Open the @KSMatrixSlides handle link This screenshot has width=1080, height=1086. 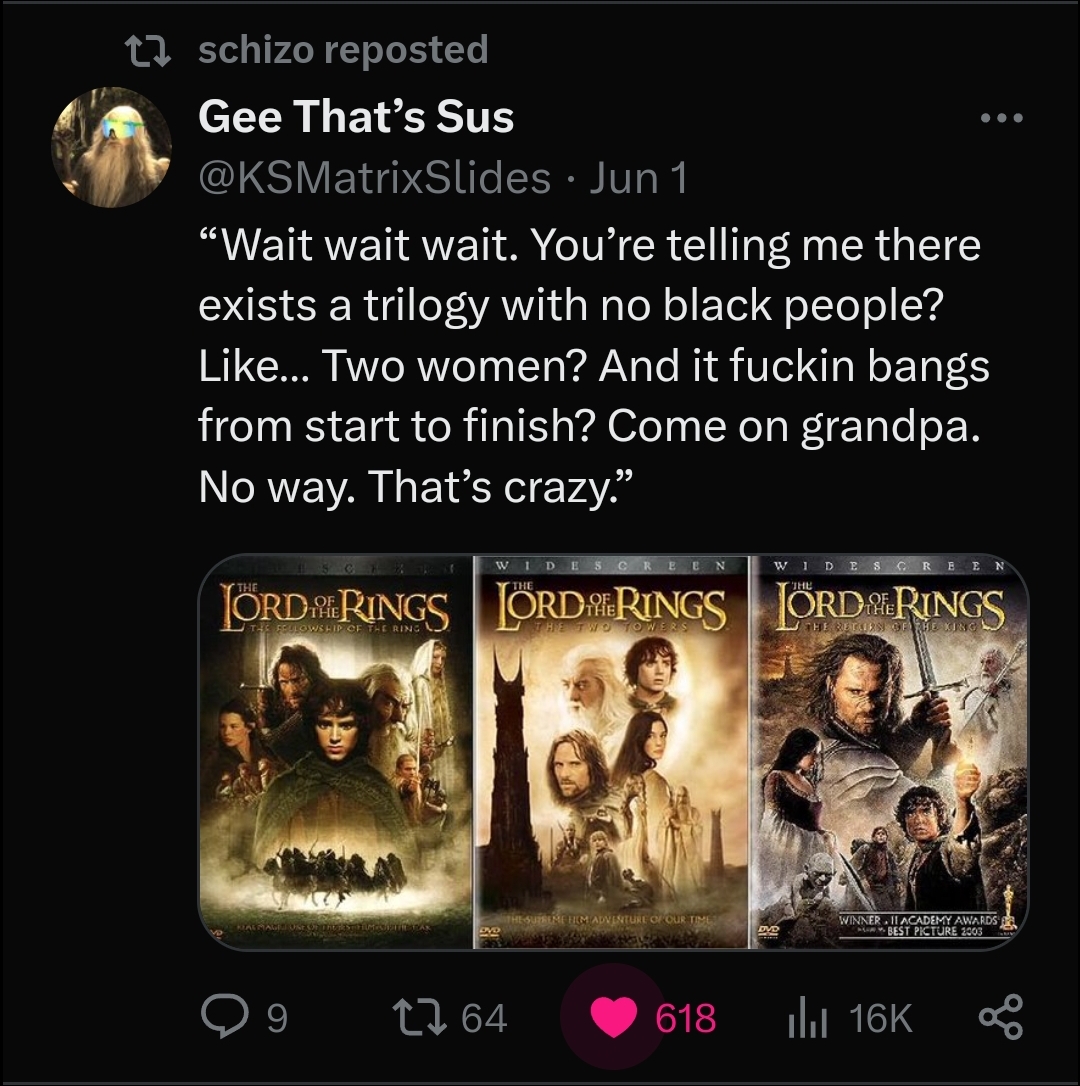[x=375, y=178]
